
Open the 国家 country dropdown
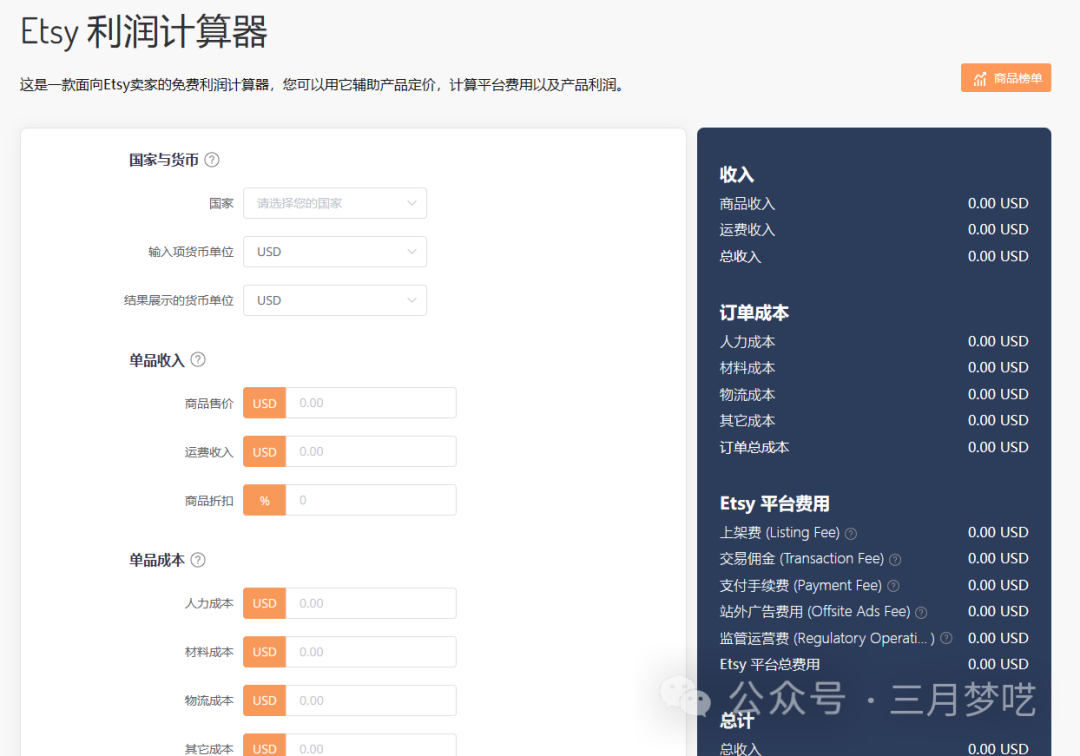tap(335, 203)
